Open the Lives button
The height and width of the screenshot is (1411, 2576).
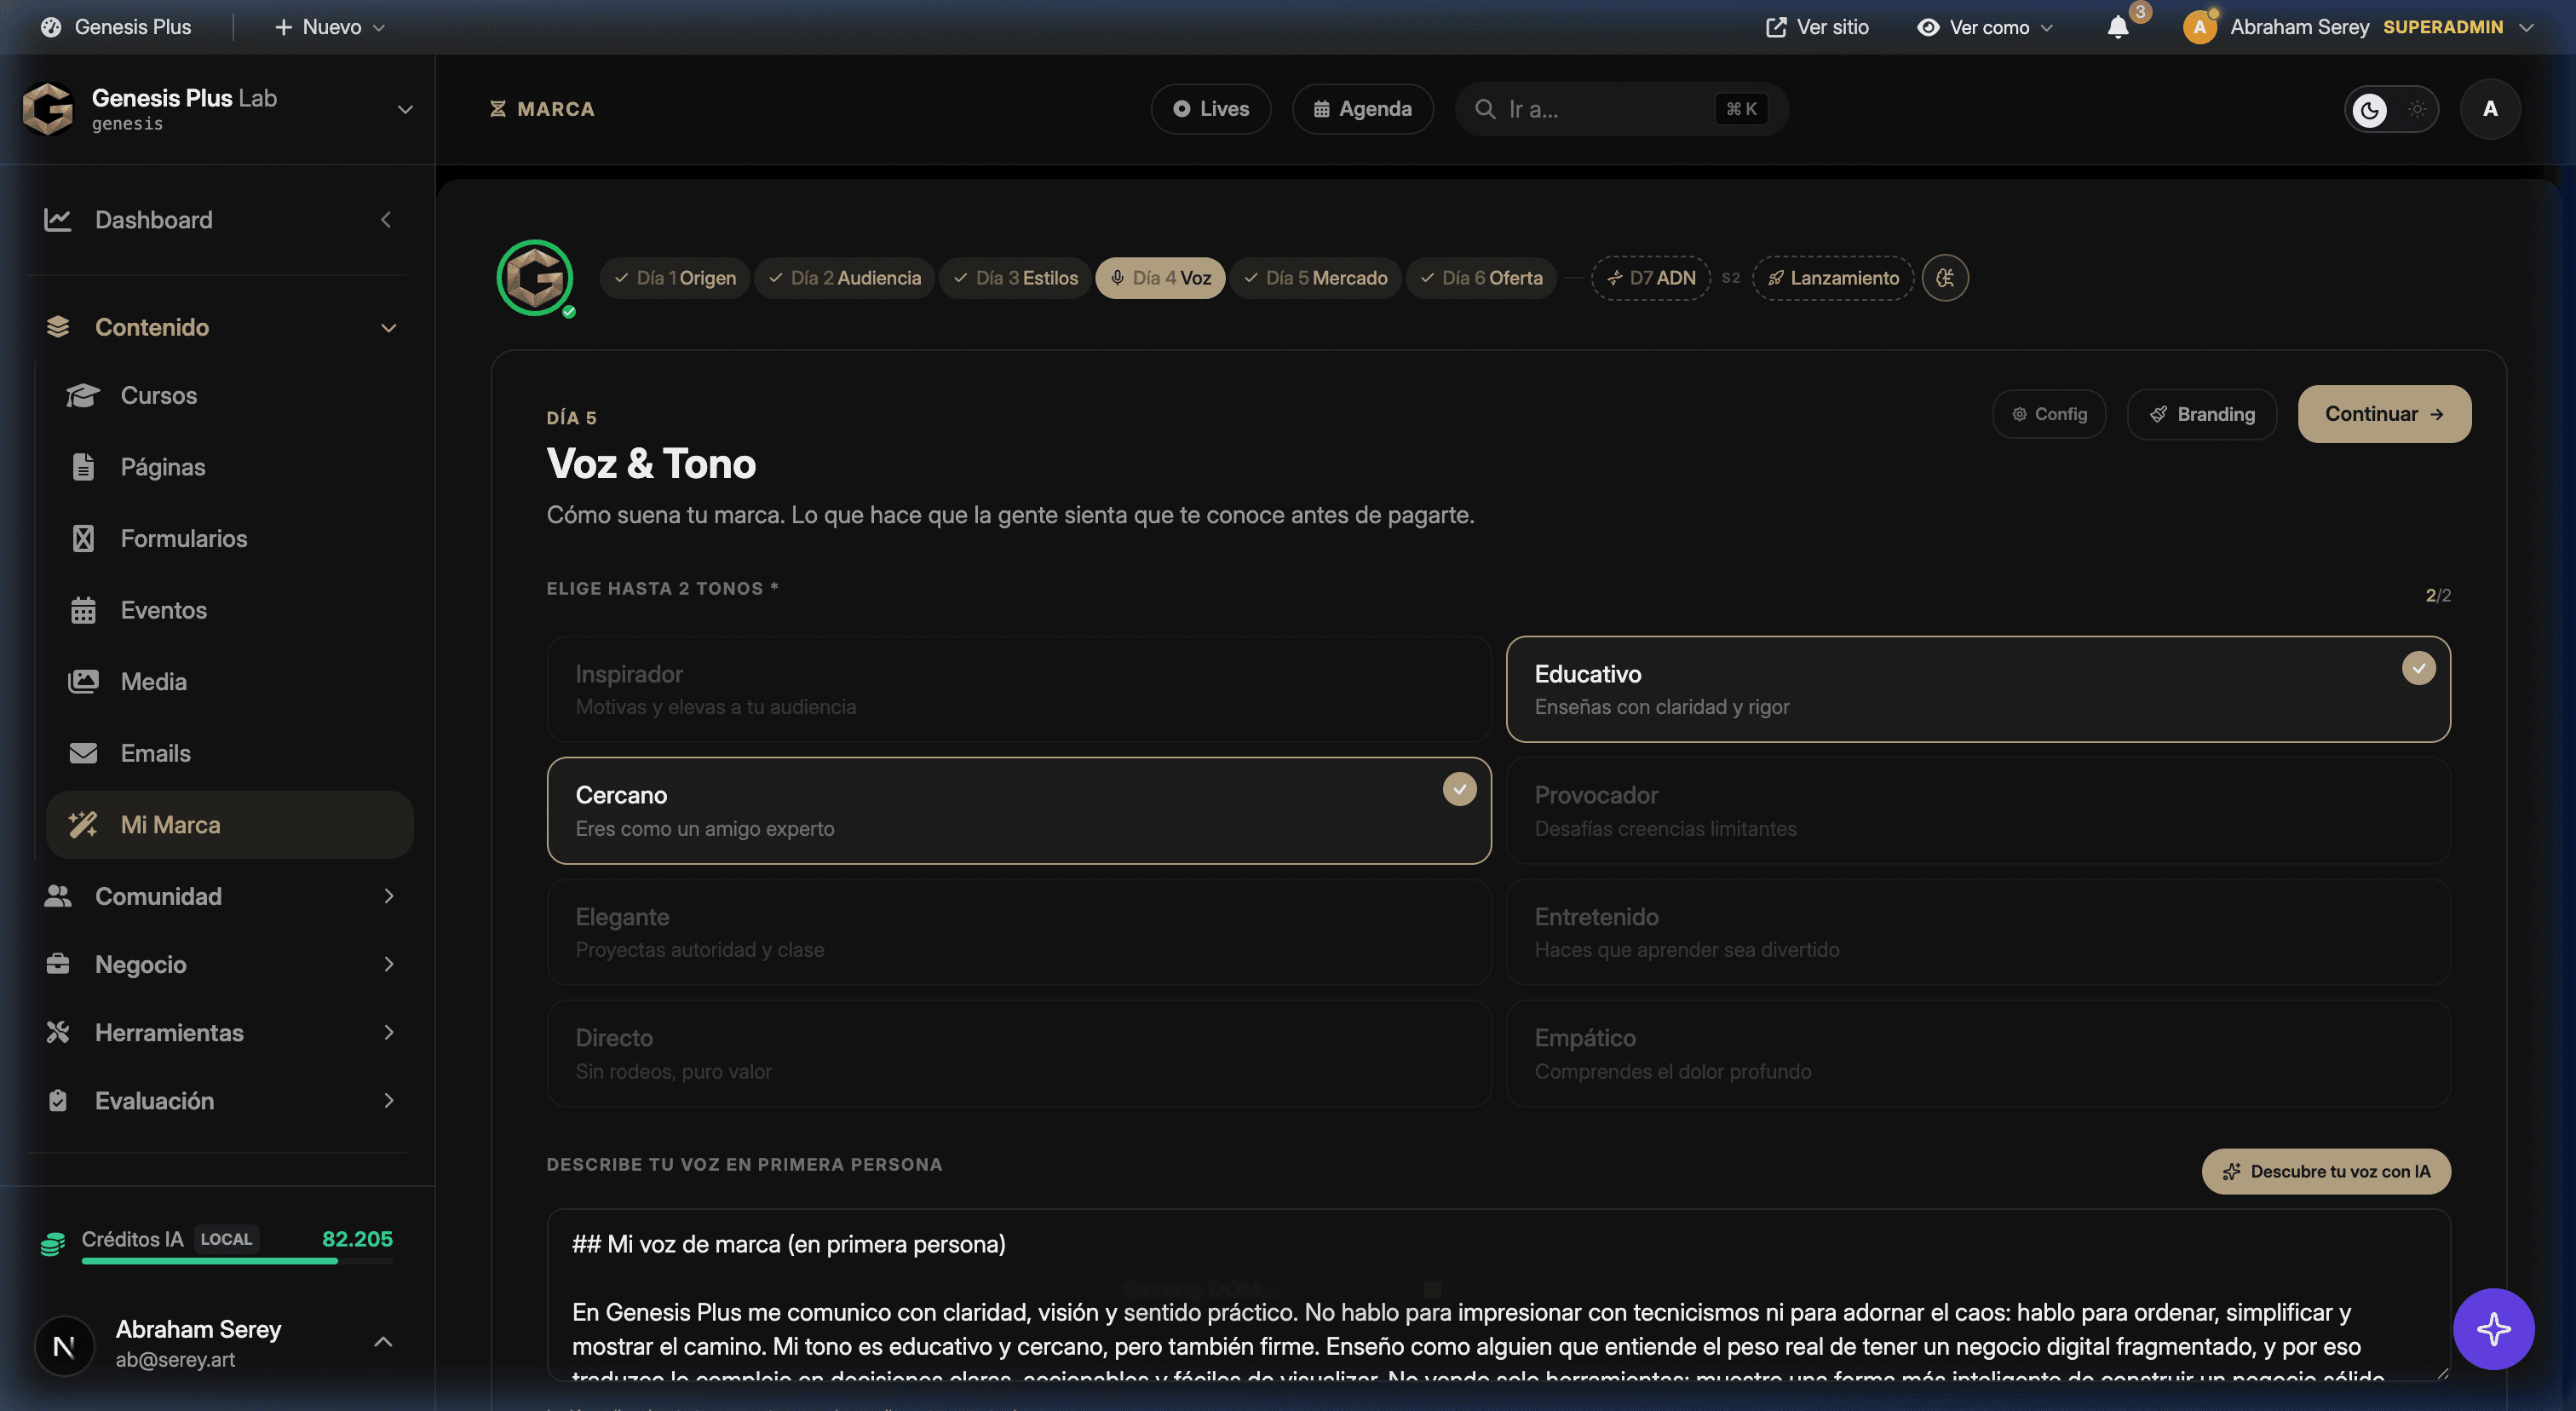pyautogui.click(x=1211, y=109)
